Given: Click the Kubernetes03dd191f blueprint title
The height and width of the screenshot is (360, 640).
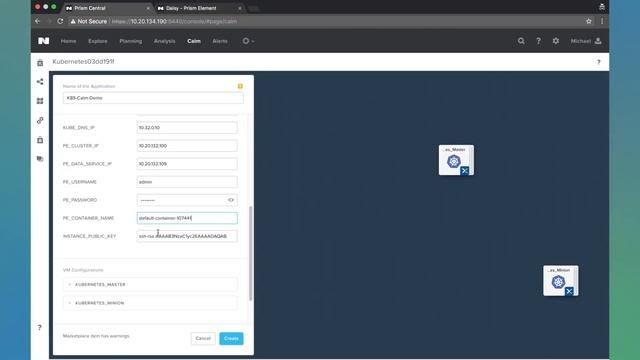Looking at the screenshot, I should click(x=83, y=62).
